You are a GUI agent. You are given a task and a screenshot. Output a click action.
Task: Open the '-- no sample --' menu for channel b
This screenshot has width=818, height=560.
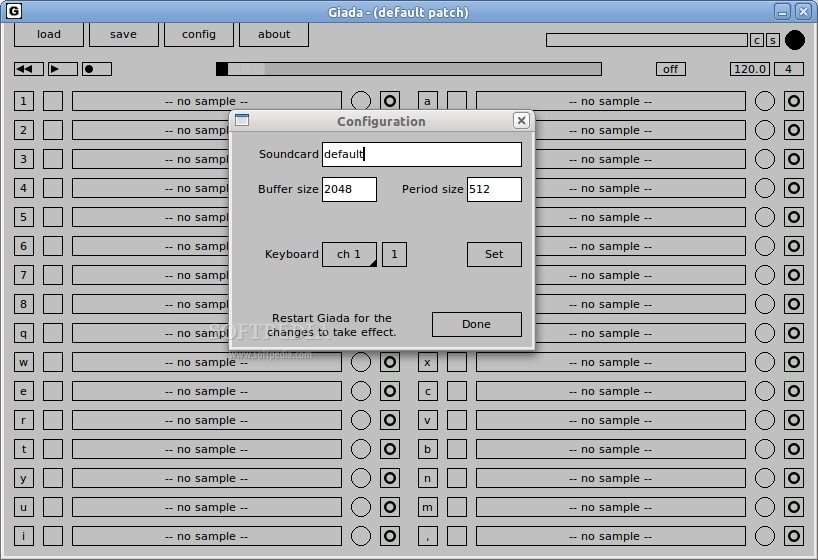(x=610, y=449)
